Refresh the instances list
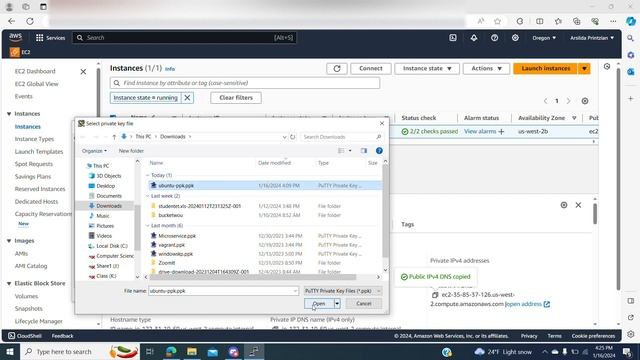The height and width of the screenshot is (360, 640). (x=337, y=69)
